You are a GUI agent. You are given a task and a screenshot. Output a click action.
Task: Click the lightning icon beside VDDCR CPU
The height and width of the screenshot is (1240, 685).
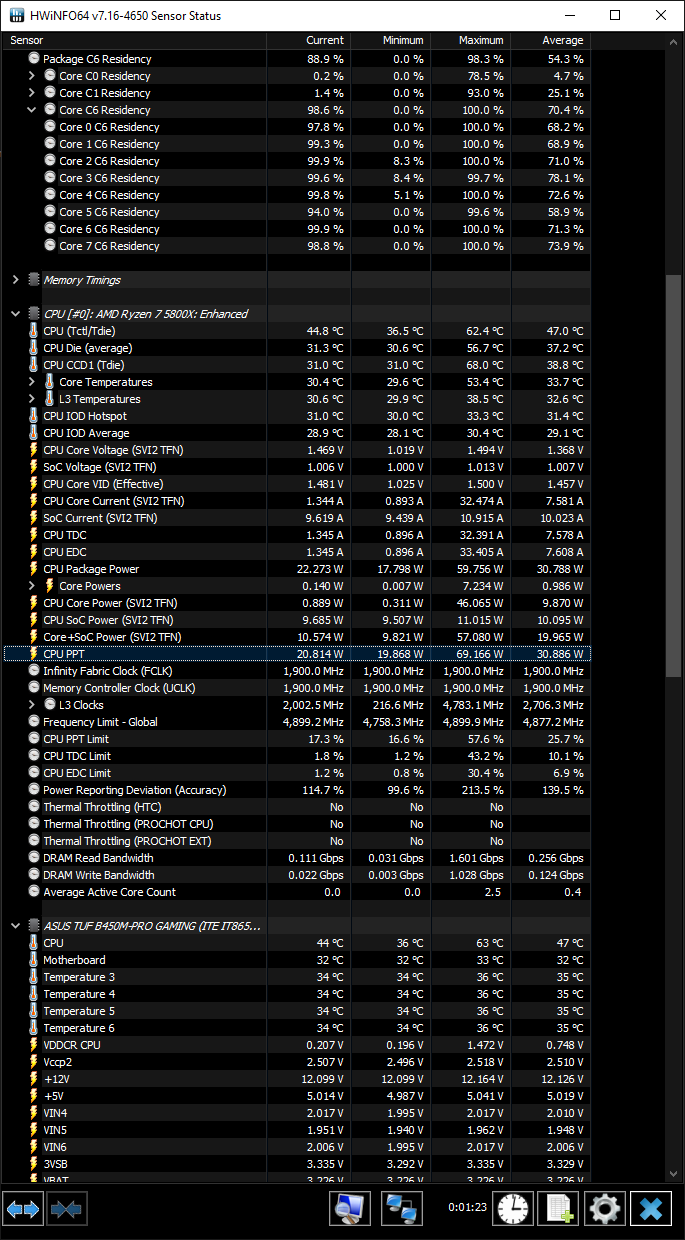pos(34,1045)
